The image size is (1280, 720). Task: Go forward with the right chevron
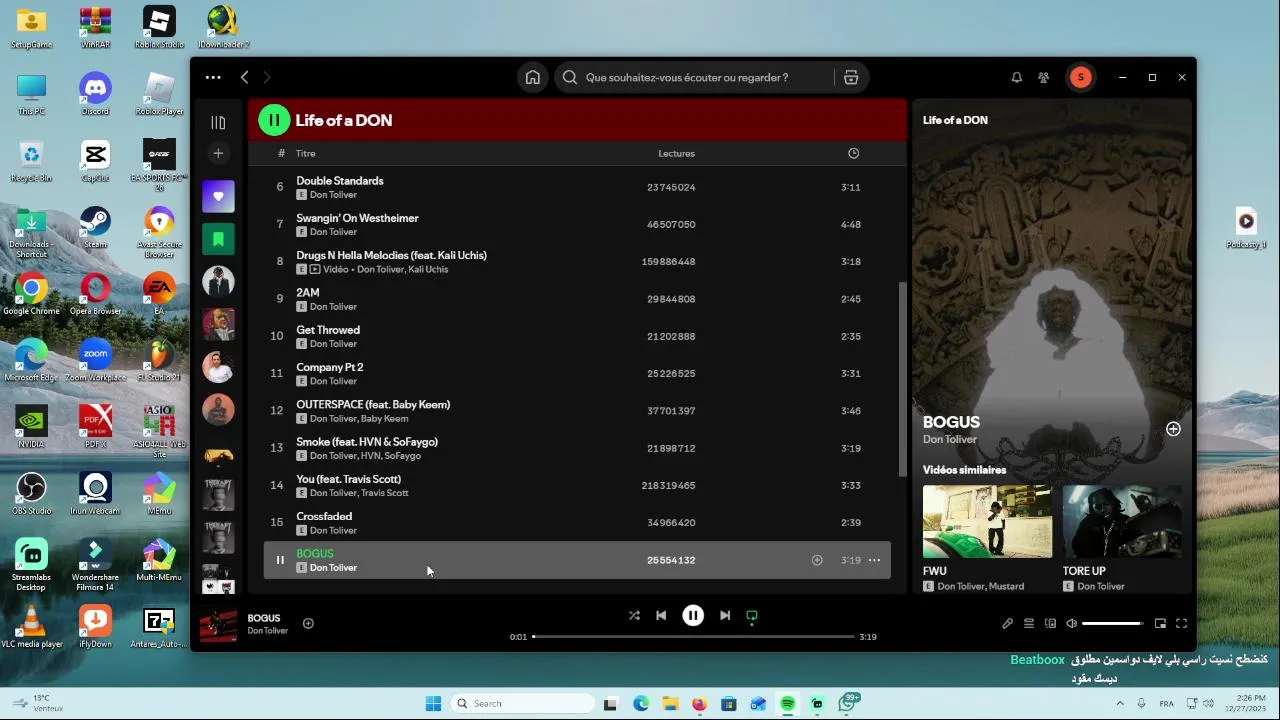pos(267,77)
